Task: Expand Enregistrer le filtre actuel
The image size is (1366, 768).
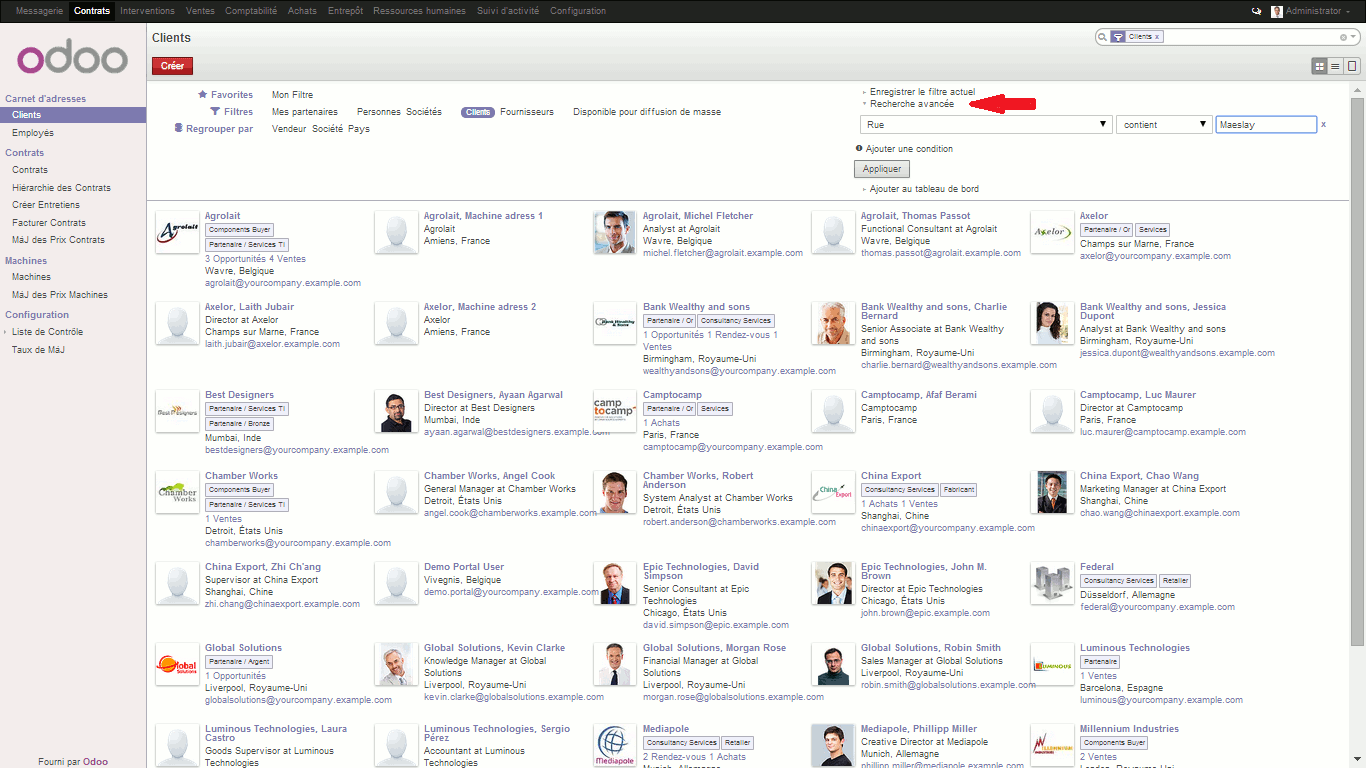Action: coord(922,91)
